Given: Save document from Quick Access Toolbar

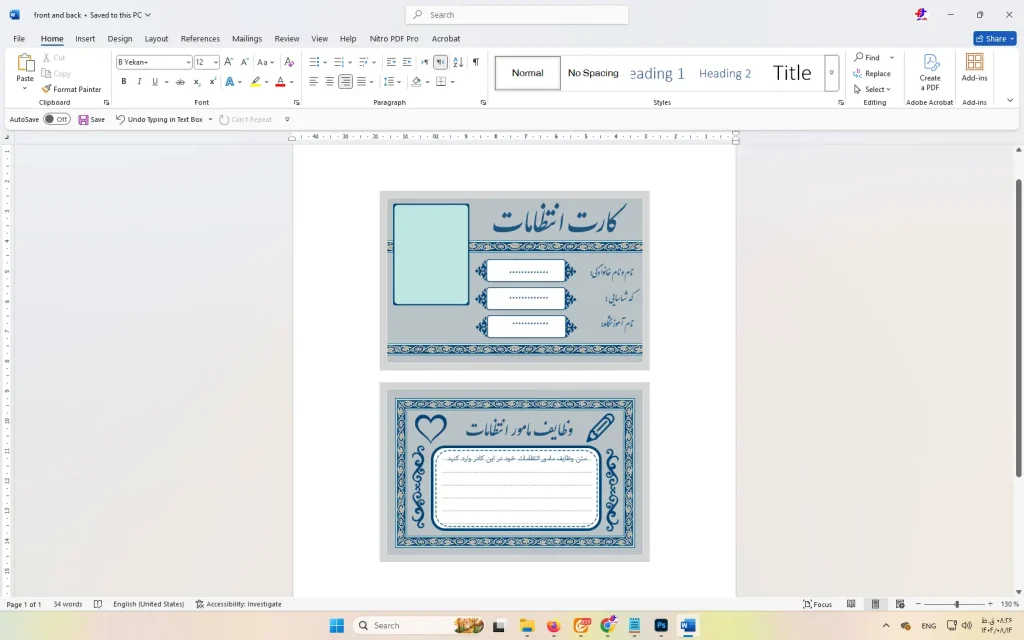Looking at the screenshot, I should point(91,120).
